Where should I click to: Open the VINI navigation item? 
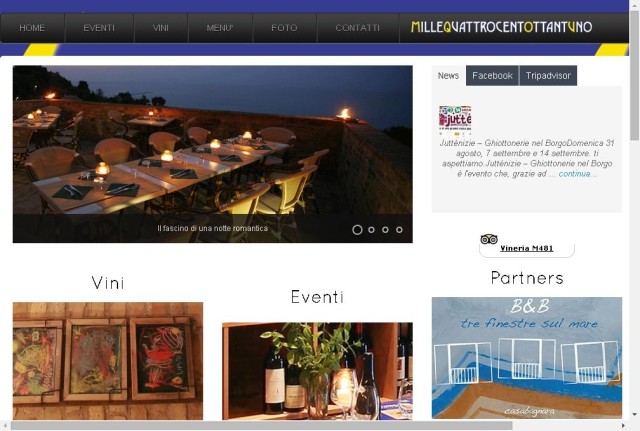pyautogui.click(x=161, y=28)
